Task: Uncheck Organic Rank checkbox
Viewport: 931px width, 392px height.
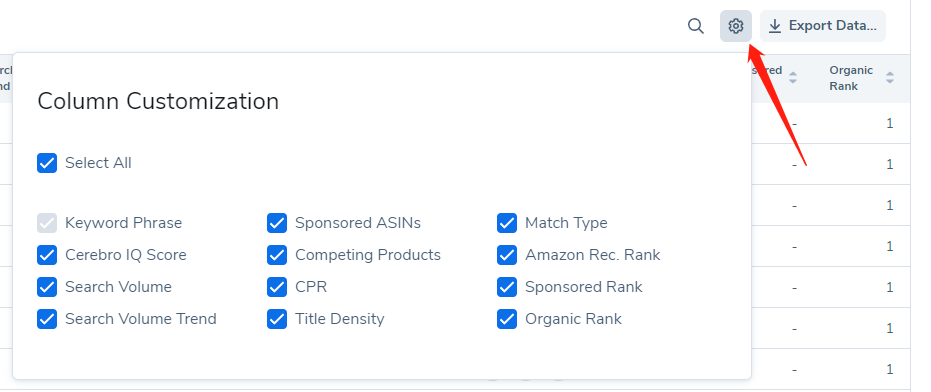Action: coord(506,319)
